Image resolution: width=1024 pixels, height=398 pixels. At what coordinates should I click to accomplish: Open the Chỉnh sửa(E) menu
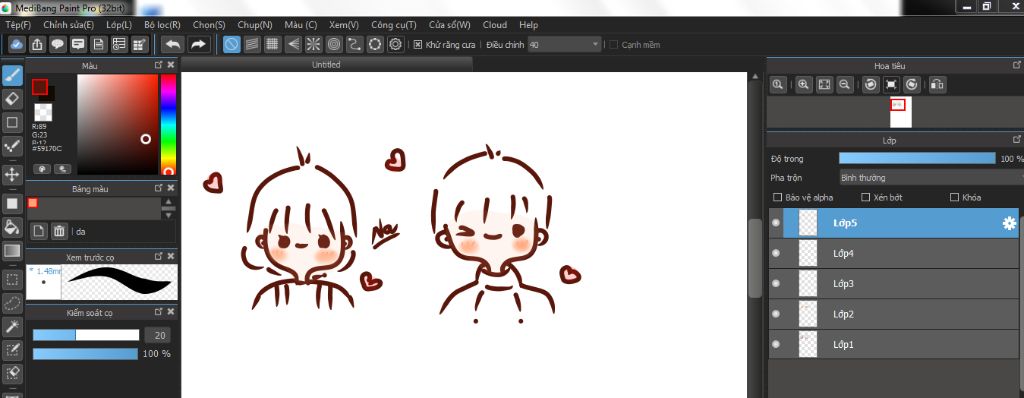(69, 25)
